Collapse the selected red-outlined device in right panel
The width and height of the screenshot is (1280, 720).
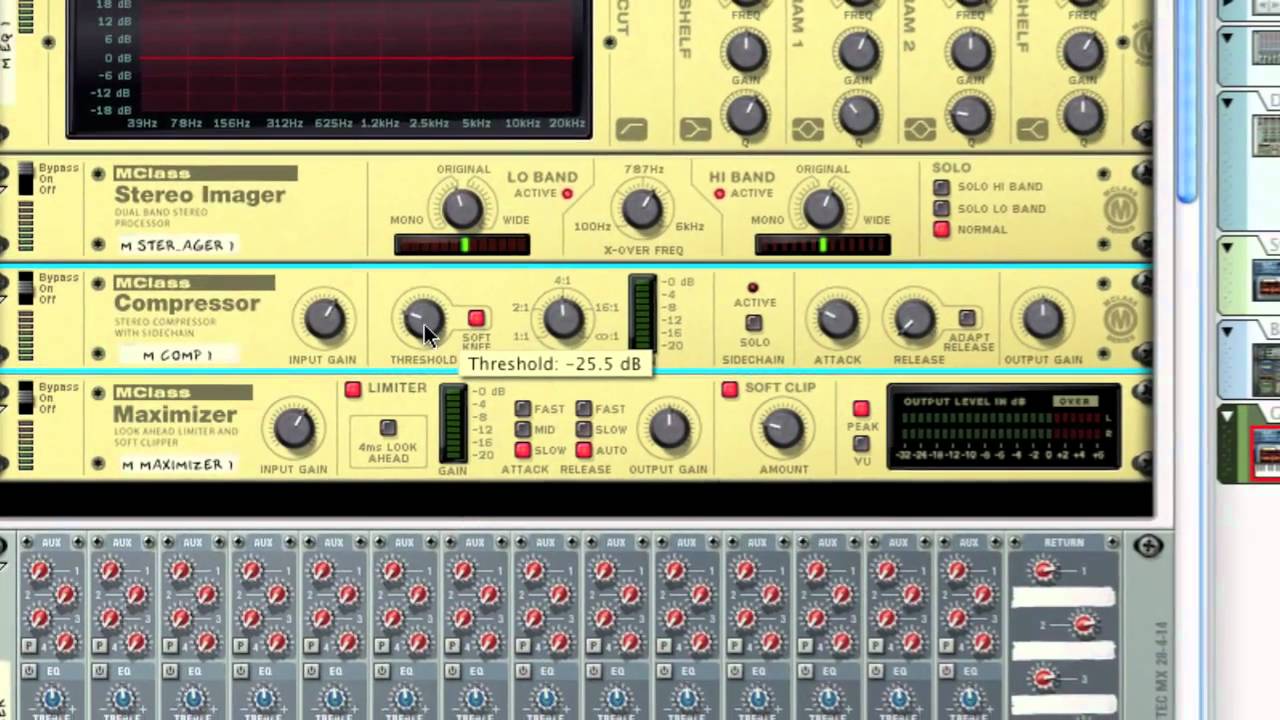[x=1225, y=414]
